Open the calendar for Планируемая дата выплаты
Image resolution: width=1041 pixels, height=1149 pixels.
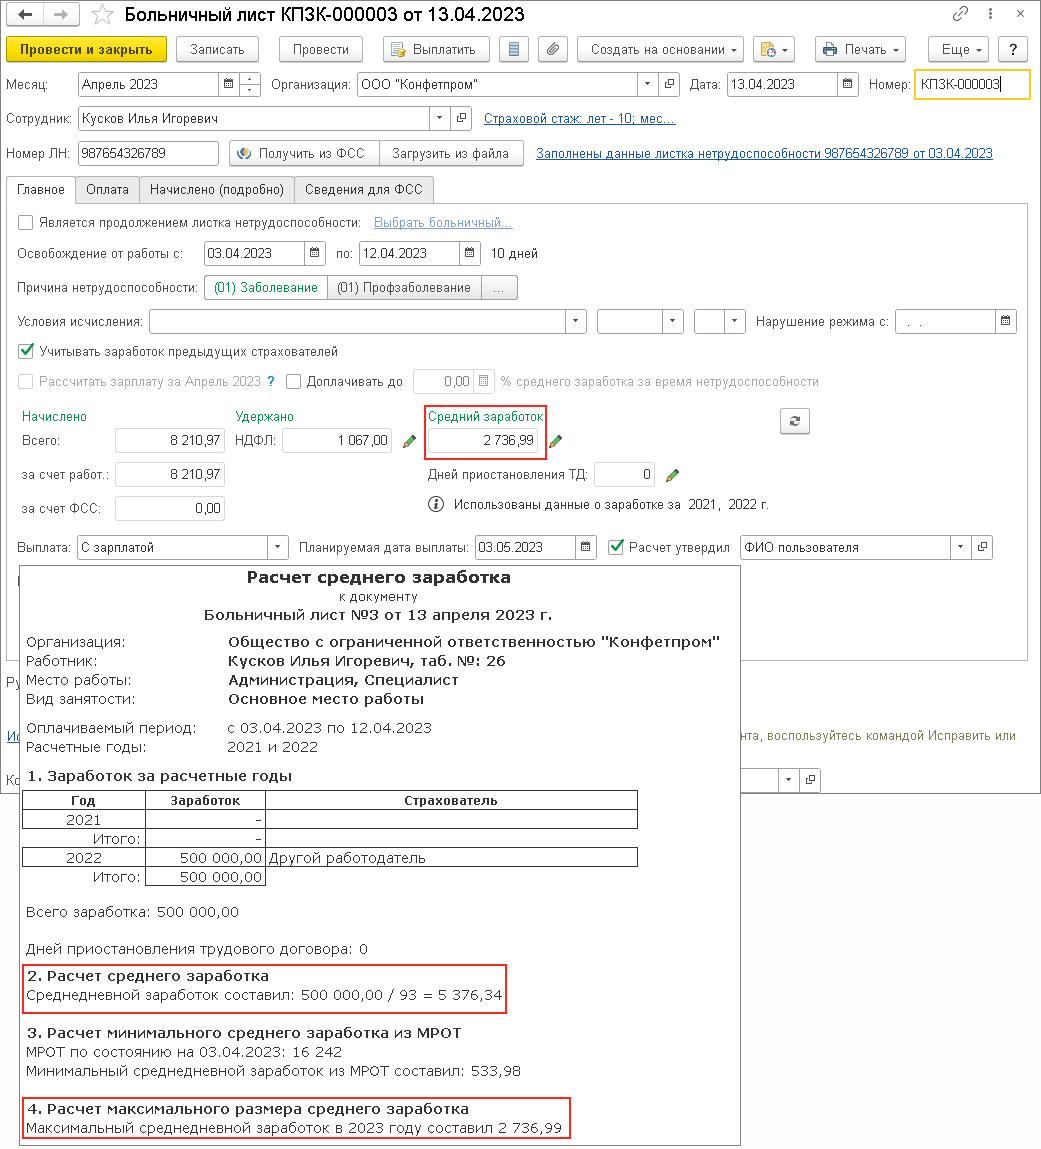585,547
